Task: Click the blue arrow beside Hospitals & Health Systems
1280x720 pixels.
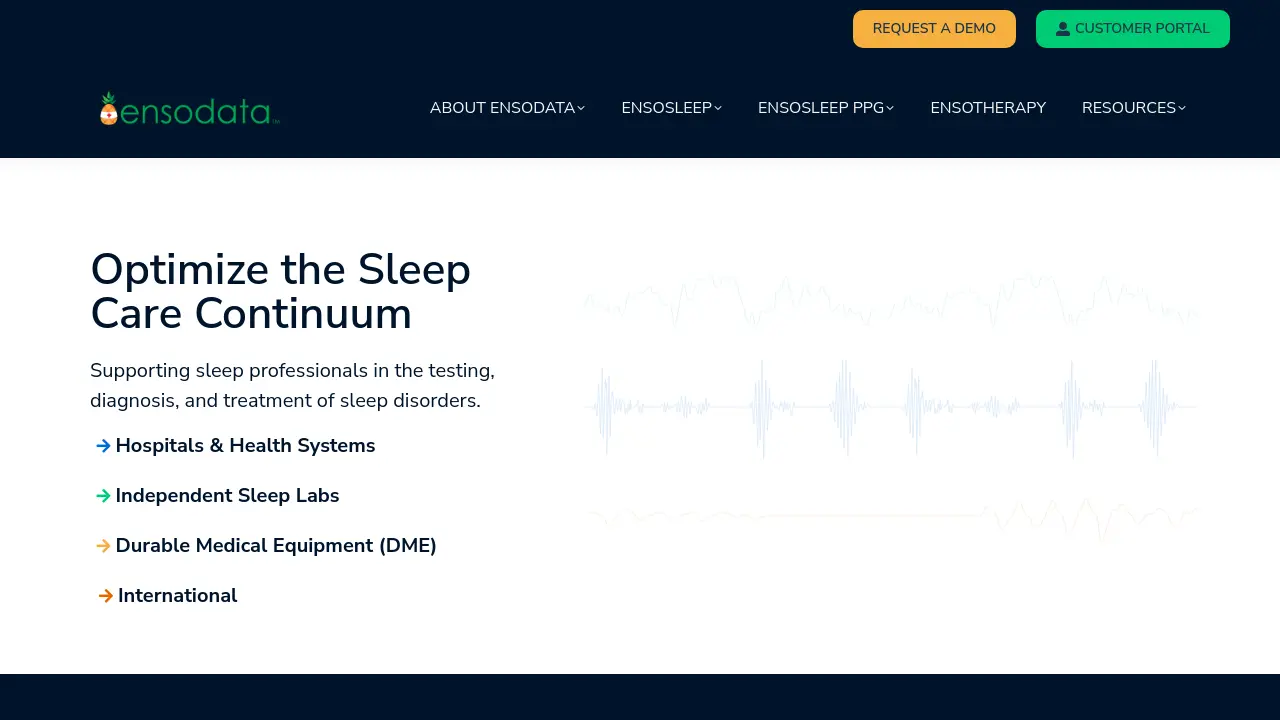Action: click(103, 446)
